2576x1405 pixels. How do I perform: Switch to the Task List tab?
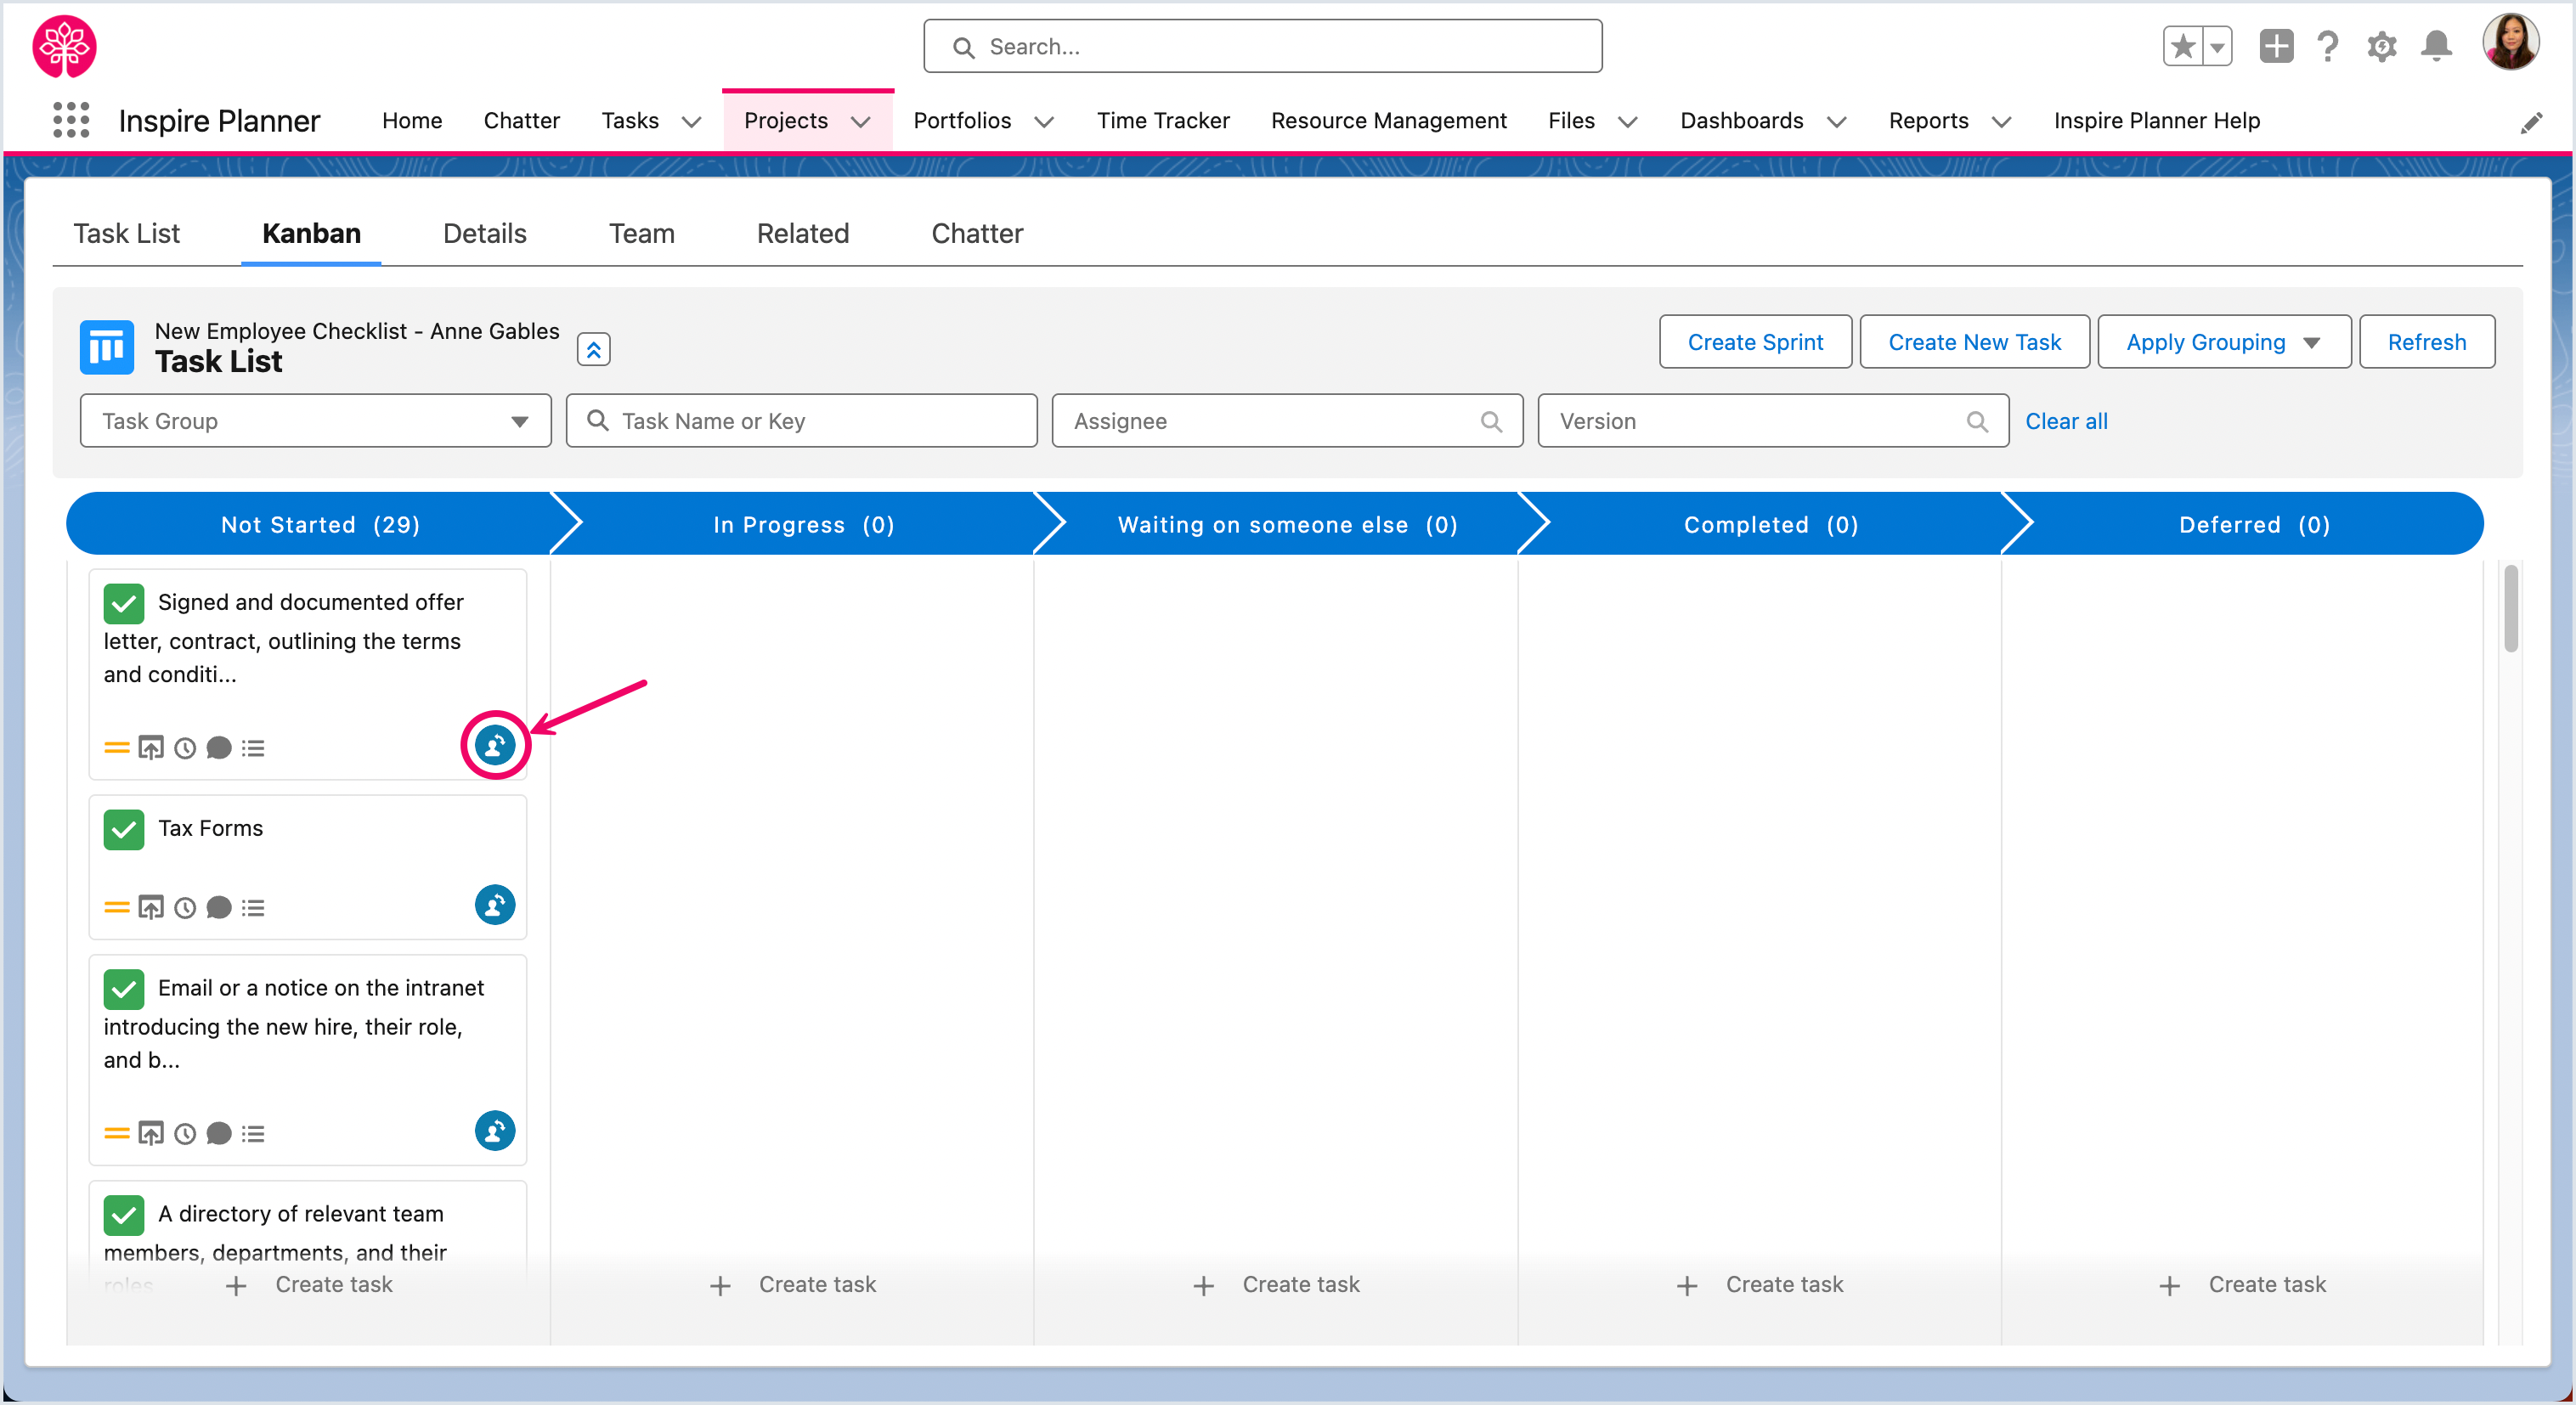[x=127, y=234]
